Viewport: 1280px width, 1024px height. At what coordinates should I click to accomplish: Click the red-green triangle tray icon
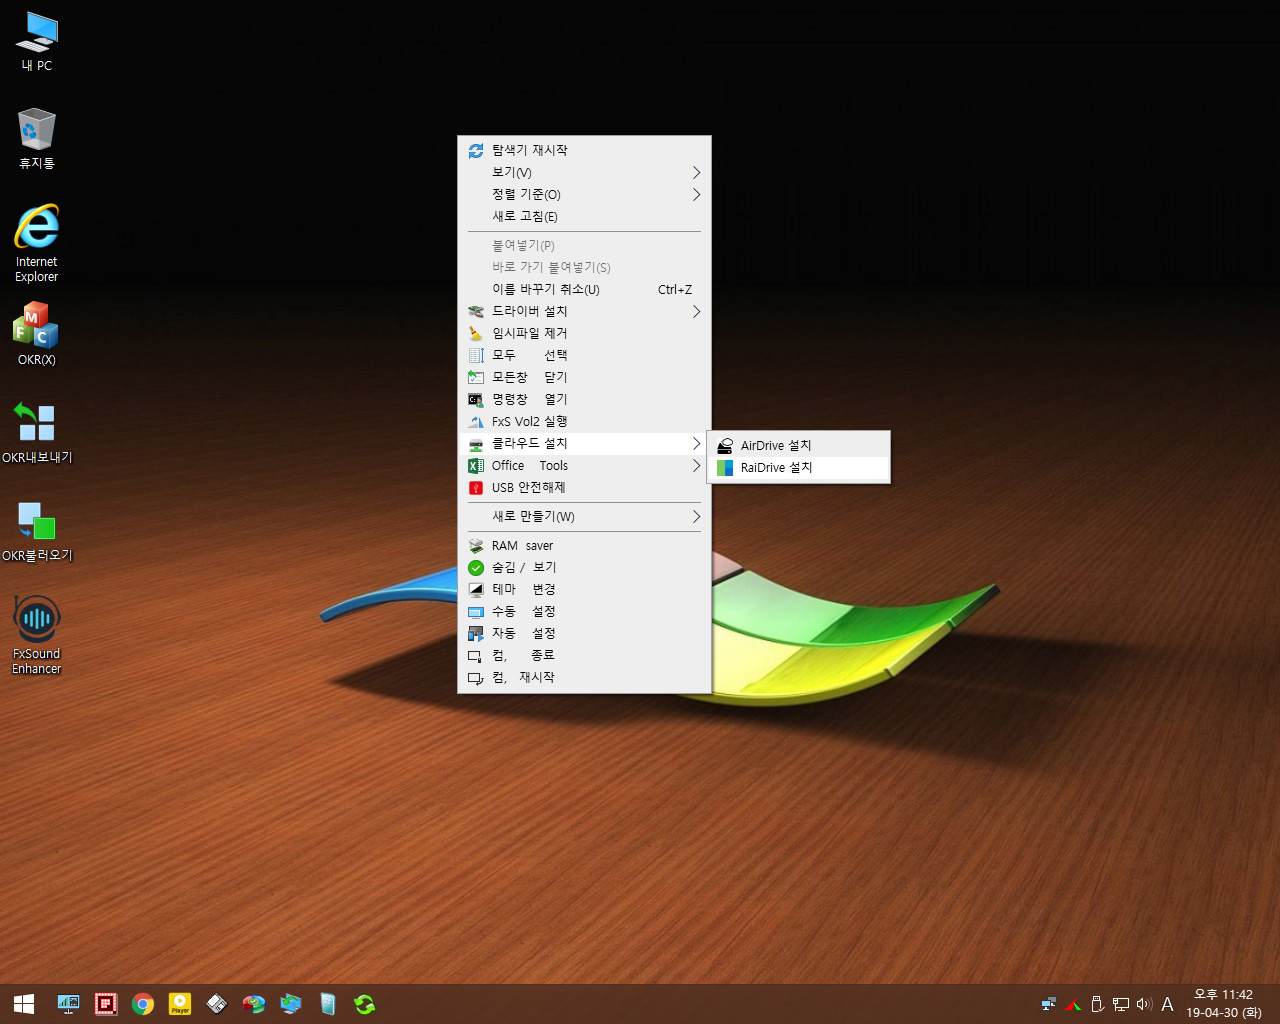tap(1073, 1004)
